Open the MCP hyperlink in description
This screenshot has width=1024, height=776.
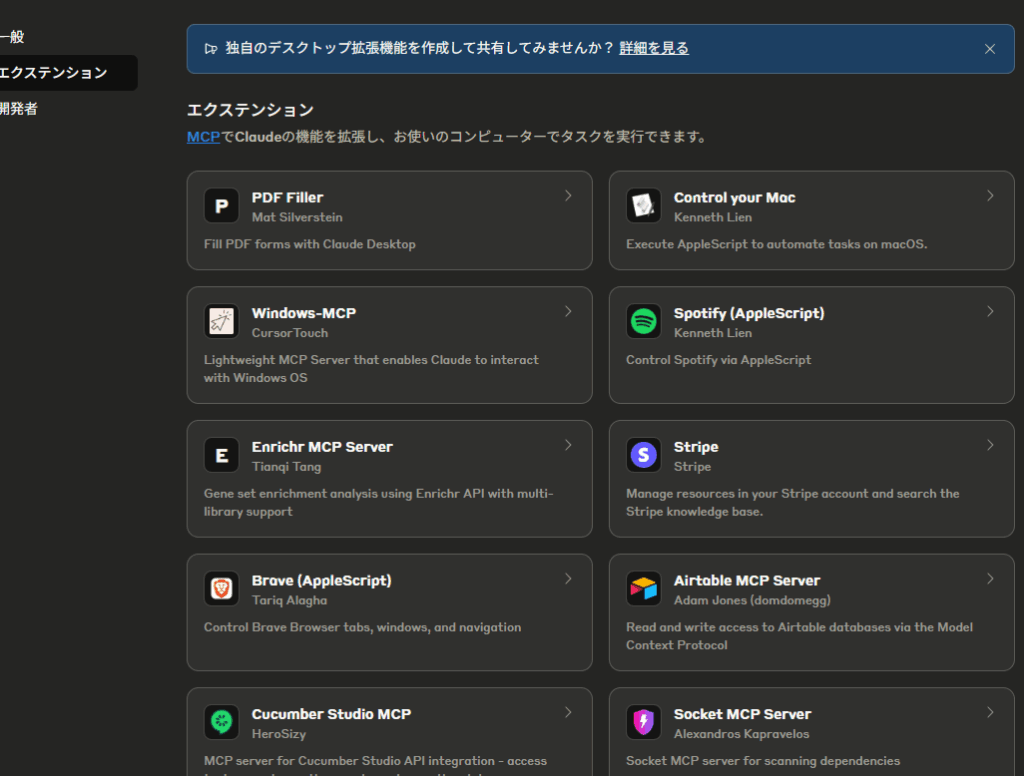(203, 137)
